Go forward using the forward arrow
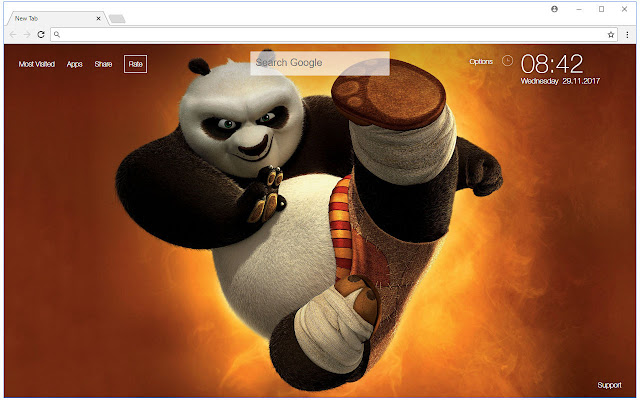 pos(27,35)
